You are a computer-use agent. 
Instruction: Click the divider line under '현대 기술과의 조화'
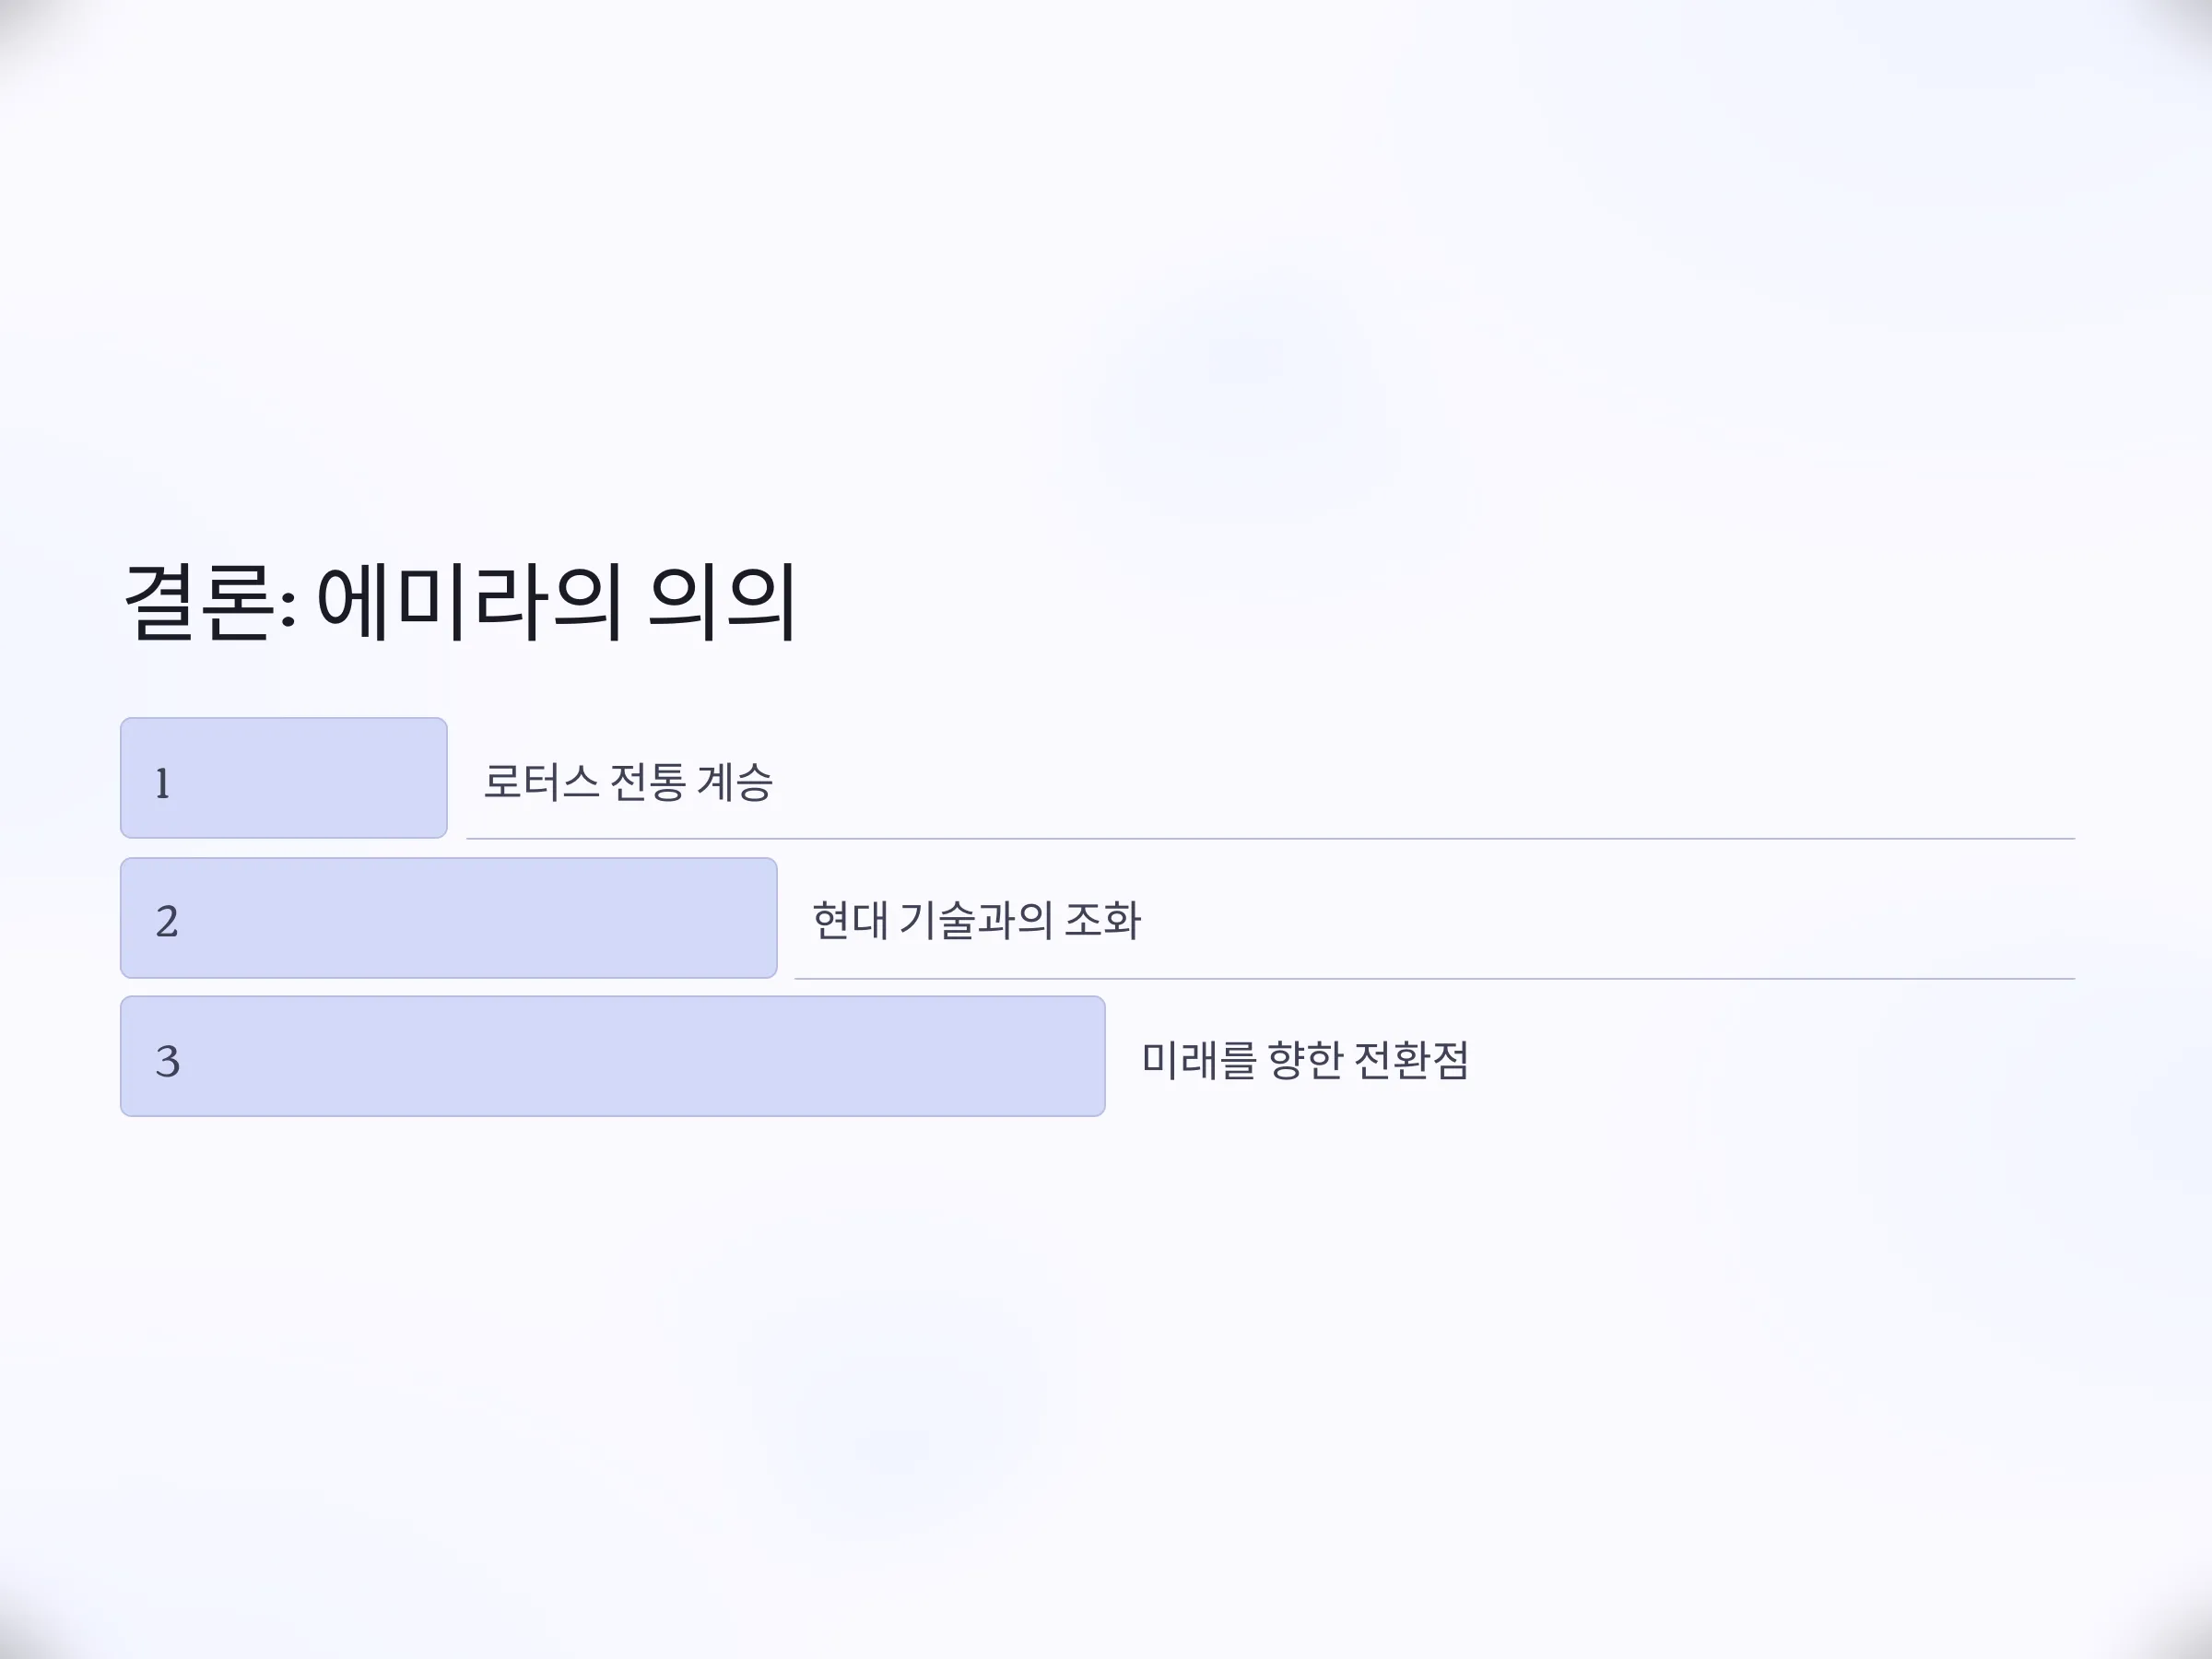[1435, 978]
